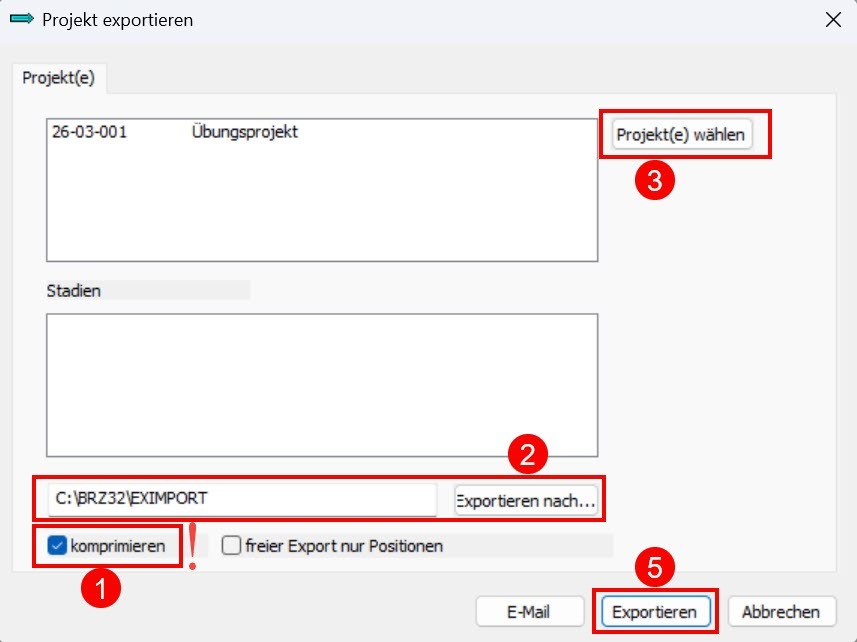Cancel using the Abbrechen button
Viewport: 857px width, 642px height.
781,611
